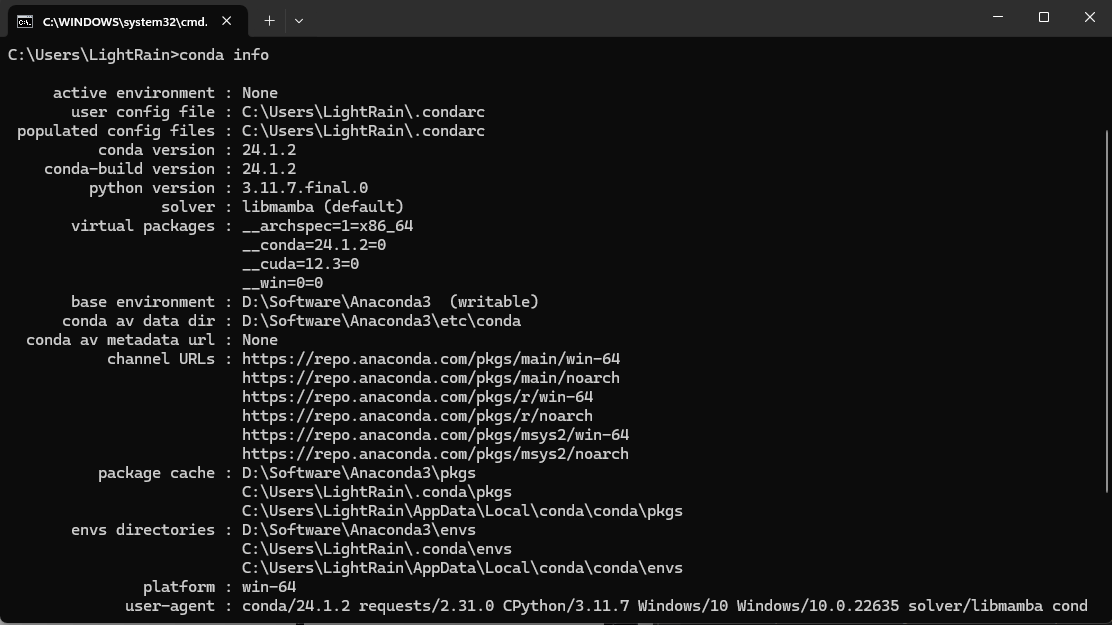Close the cmd.exe terminal tab
This screenshot has width=1112, height=625.
tap(227, 21)
